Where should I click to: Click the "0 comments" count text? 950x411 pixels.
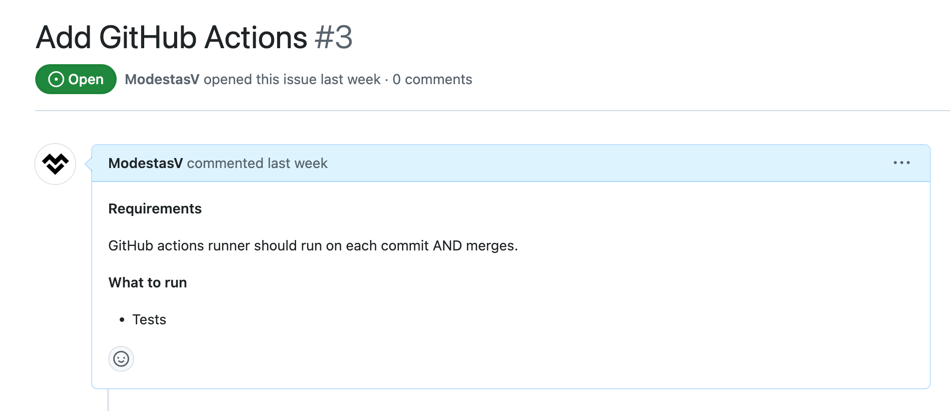tap(432, 79)
